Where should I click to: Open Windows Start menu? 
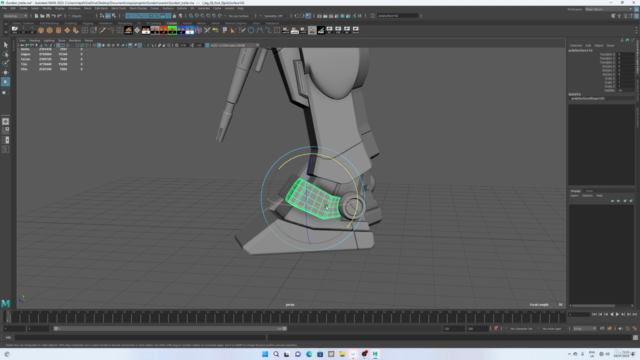click(x=265, y=354)
